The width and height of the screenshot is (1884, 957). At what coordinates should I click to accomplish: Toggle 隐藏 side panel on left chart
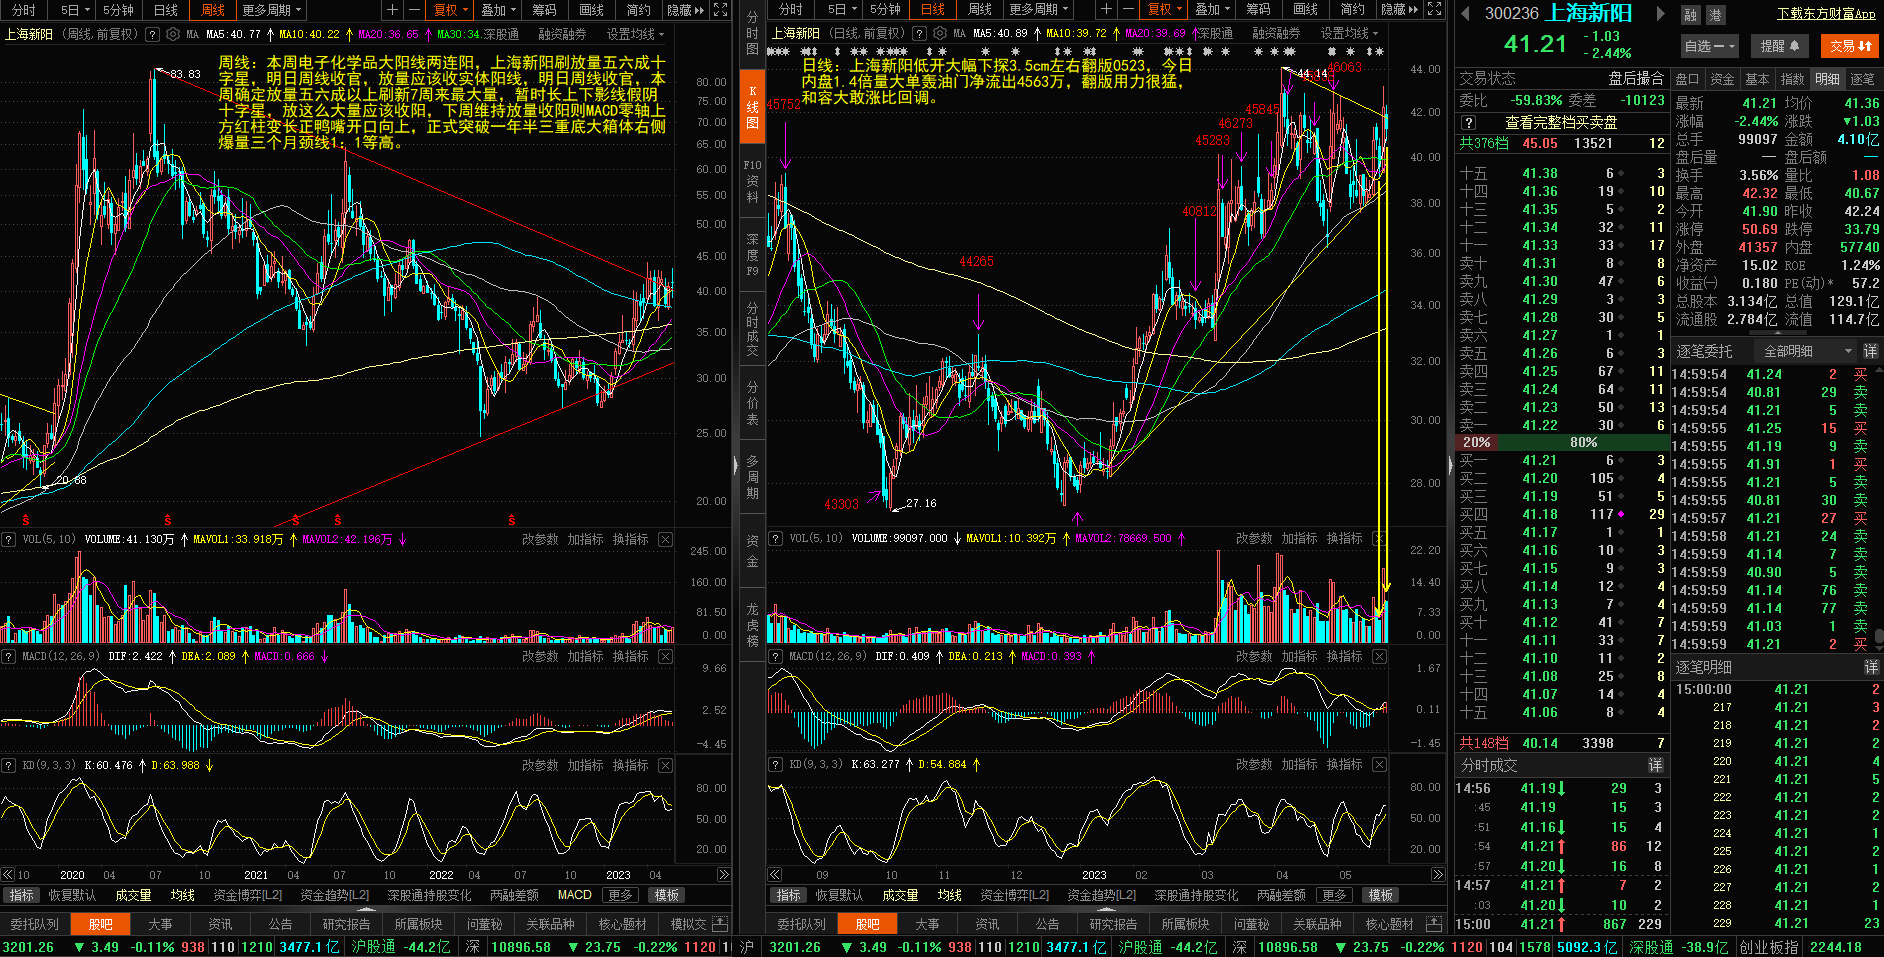pos(686,10)
